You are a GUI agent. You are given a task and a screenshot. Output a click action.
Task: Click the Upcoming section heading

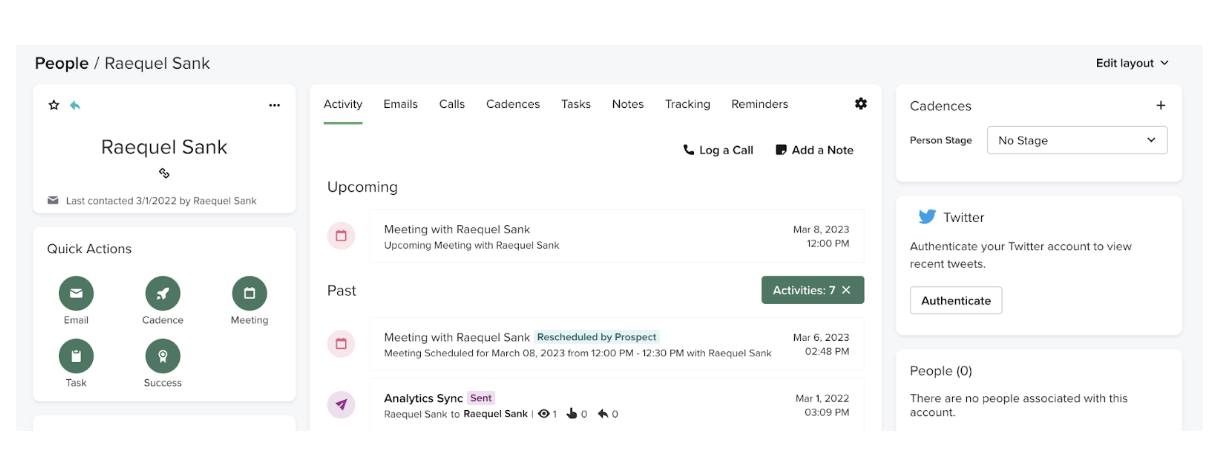pyautogui.click(x=362, y=187)
